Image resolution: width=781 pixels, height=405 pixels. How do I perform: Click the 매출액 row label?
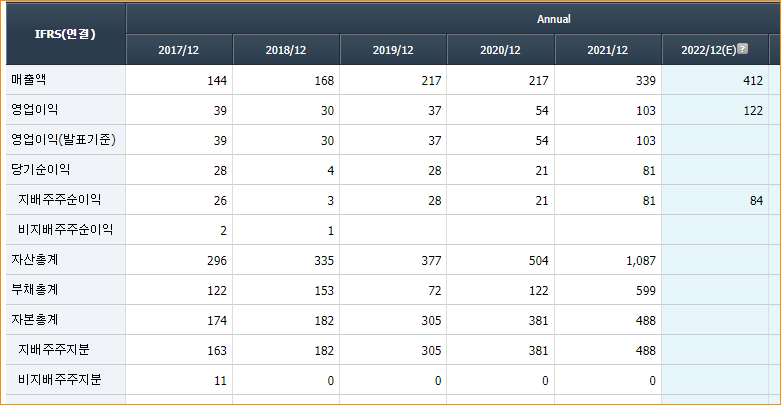pyautogui.click(x=29, y=80)
